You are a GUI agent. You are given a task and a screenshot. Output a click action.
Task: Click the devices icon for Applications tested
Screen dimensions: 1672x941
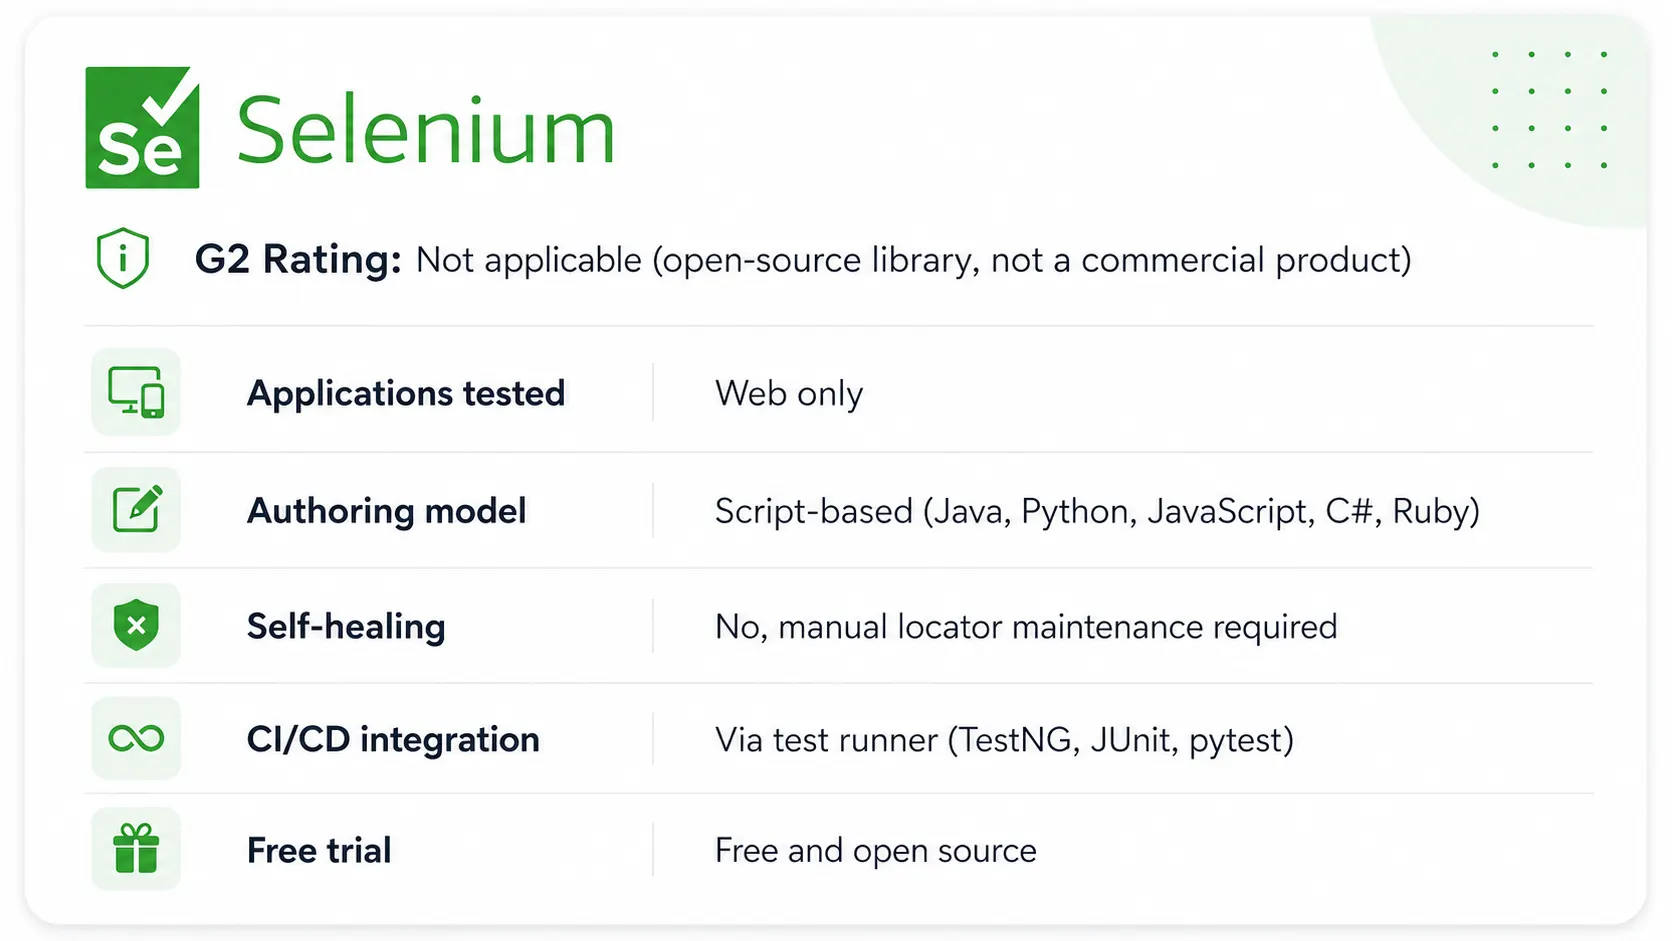point(136,392)
